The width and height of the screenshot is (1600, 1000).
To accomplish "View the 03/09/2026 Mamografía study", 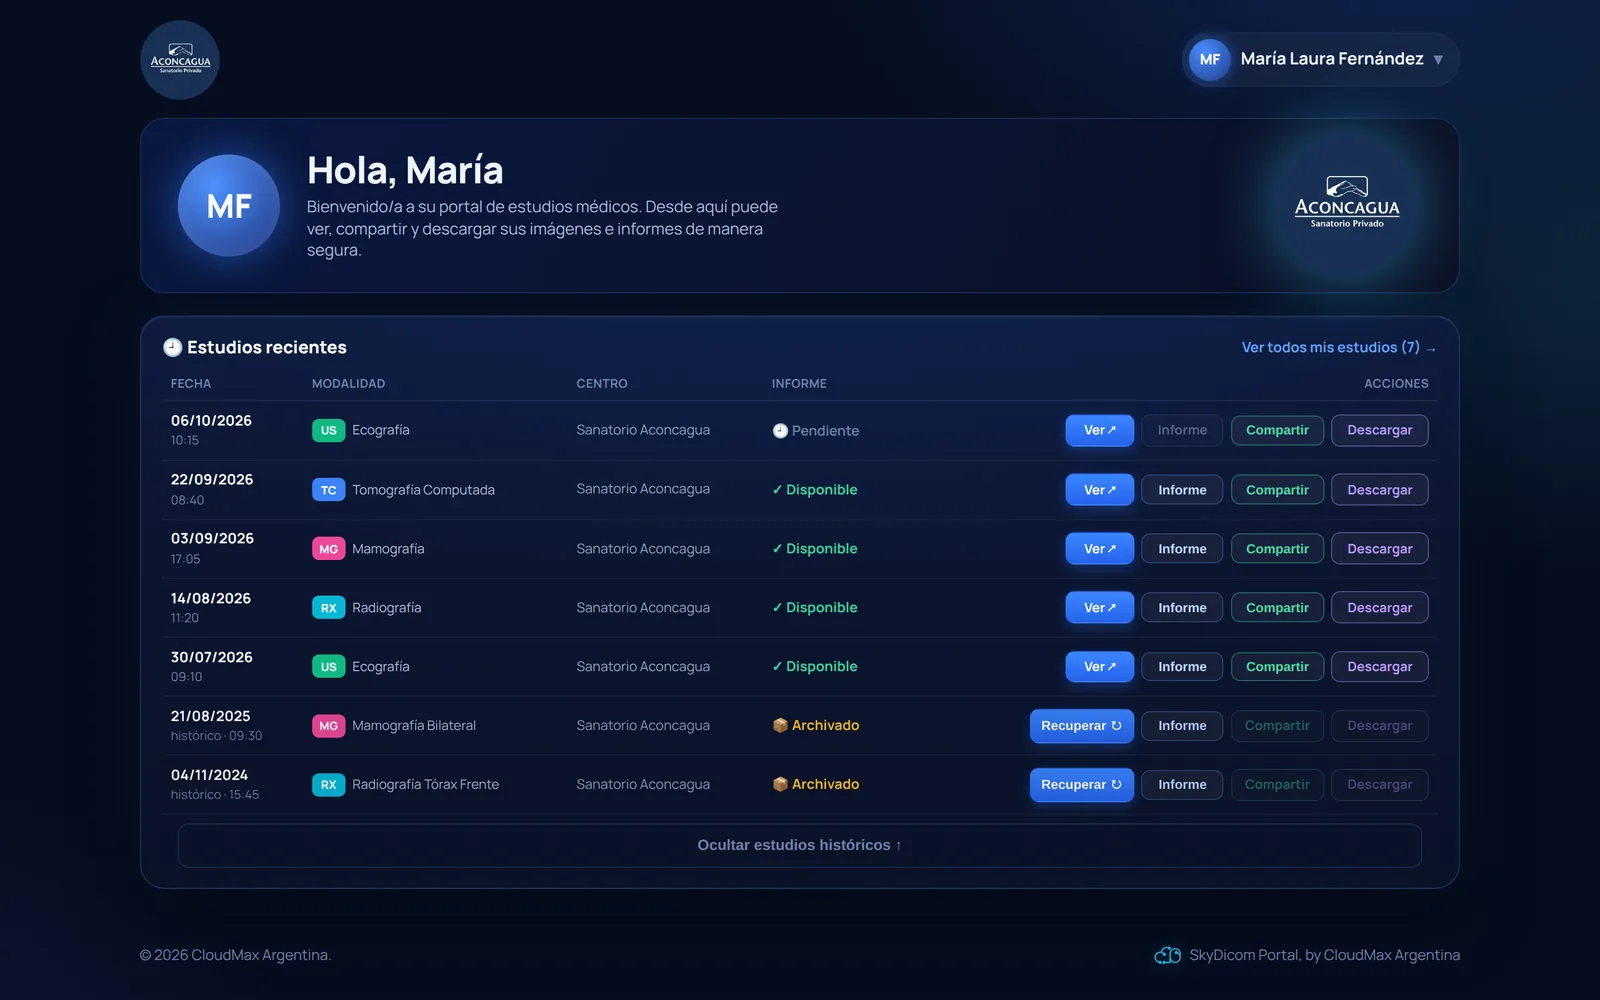I will coord(1100,549).
